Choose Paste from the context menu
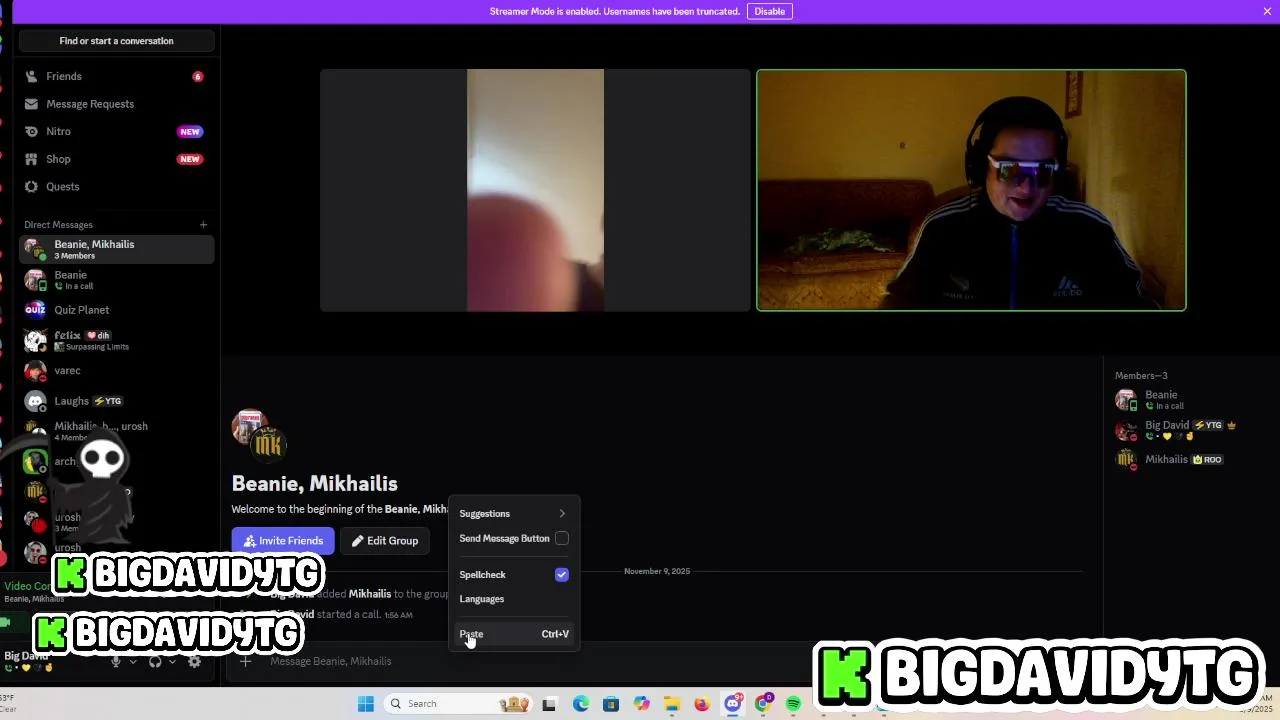The width and height of the screenshot is (1280, 720). [513, 634]
